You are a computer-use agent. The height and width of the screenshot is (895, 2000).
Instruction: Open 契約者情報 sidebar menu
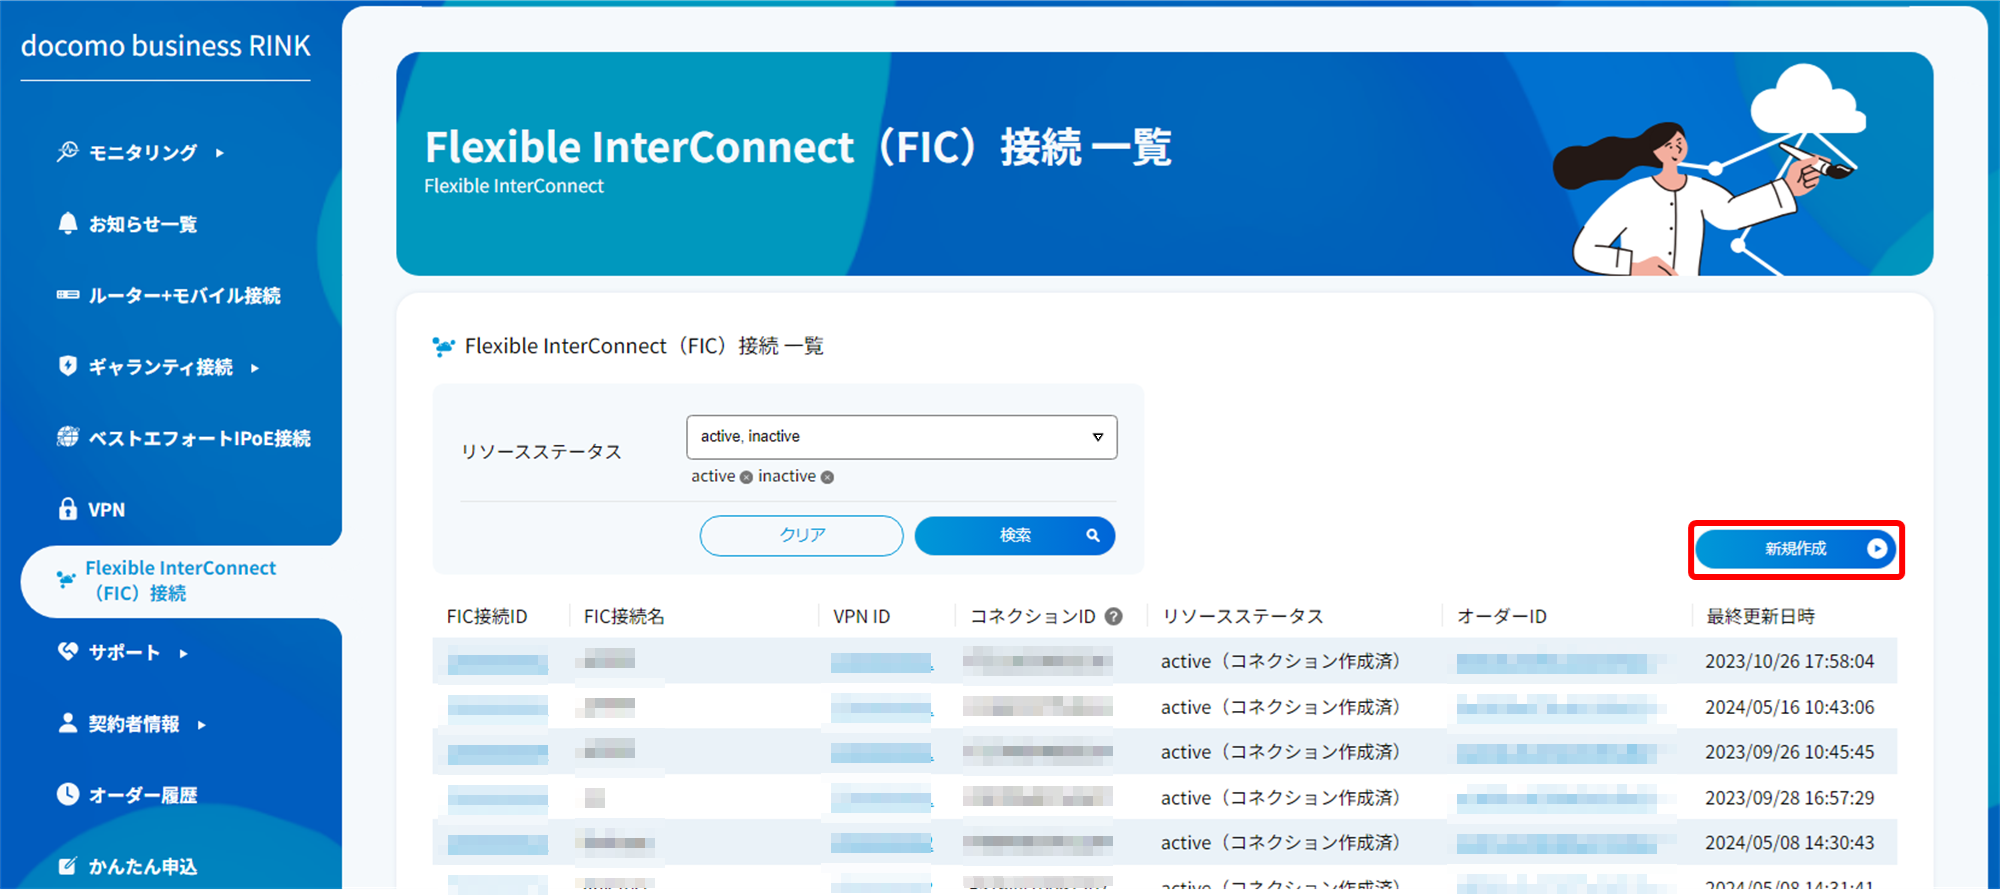132,724
